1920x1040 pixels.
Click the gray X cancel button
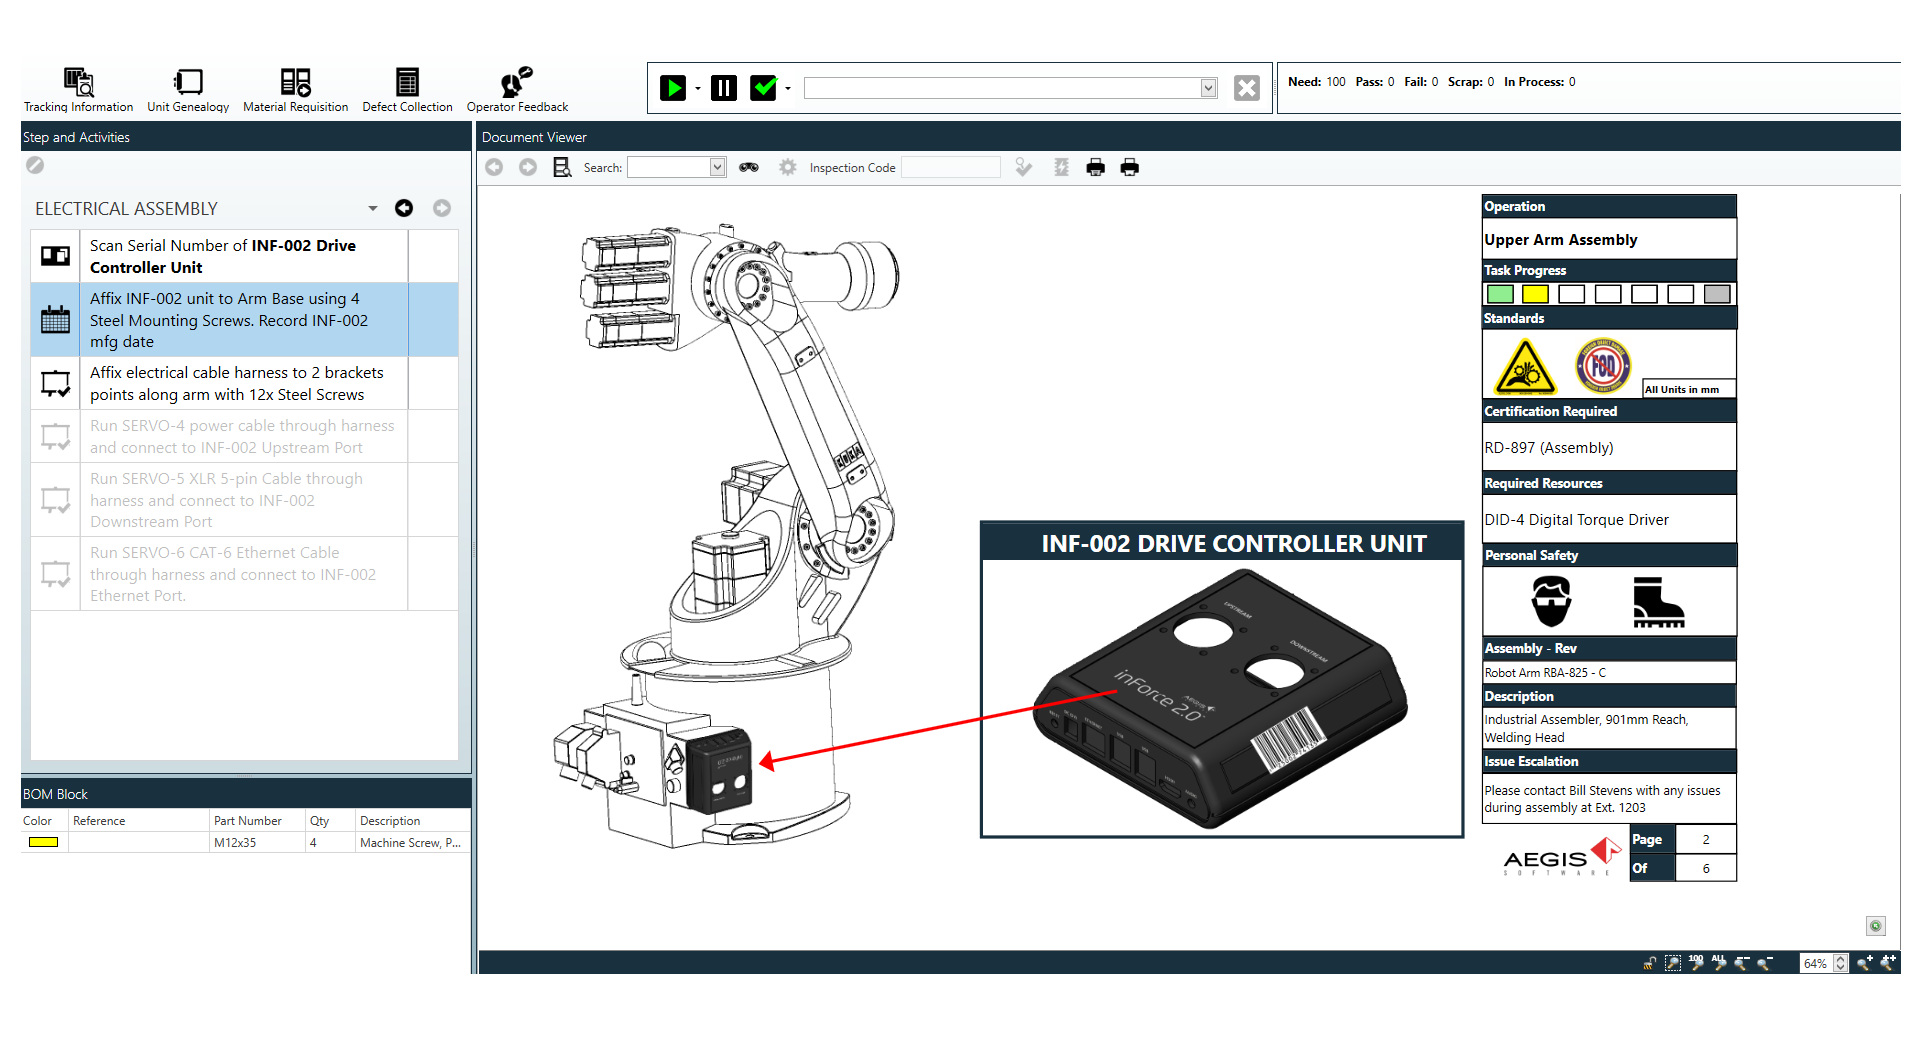[1246, 88]
